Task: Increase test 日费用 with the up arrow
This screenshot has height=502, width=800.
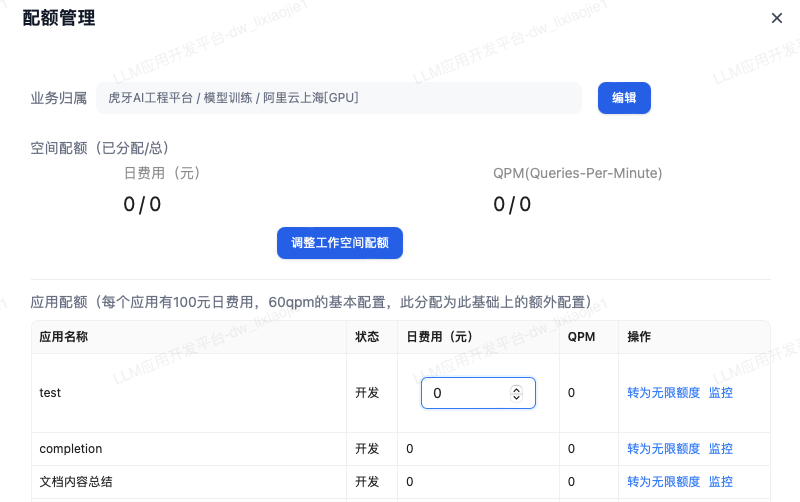Action: 516,390
